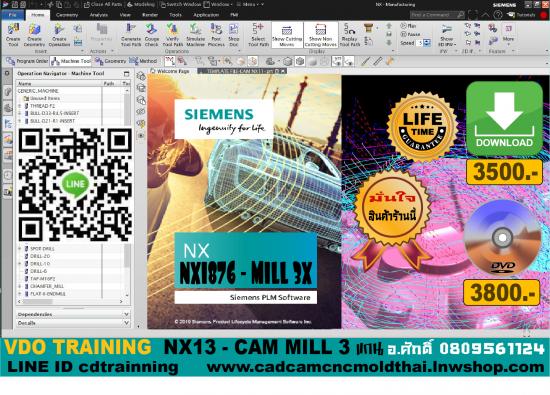Adjust the Speed stepper control
The height and width of the screenshot is (395, 550).
tap(427, 43)
